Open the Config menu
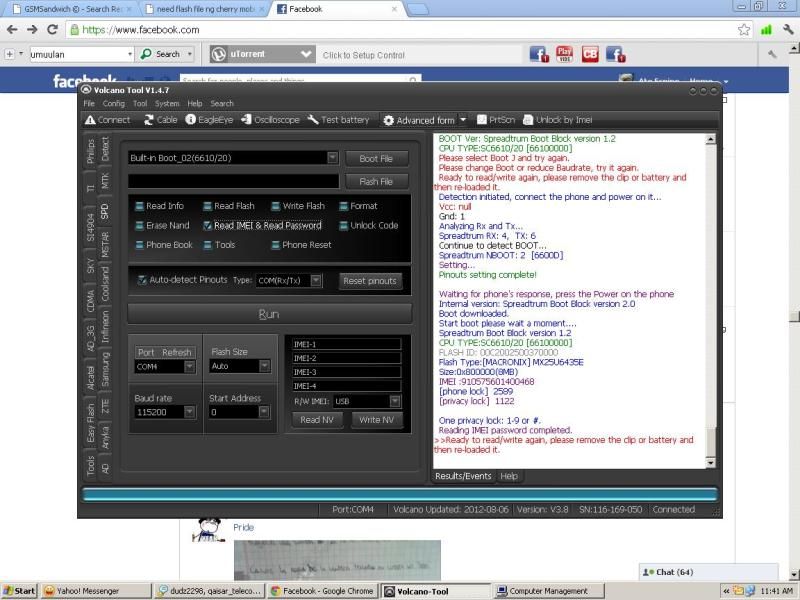This screenshot has height=600, width=800. [x=113, y=103]
